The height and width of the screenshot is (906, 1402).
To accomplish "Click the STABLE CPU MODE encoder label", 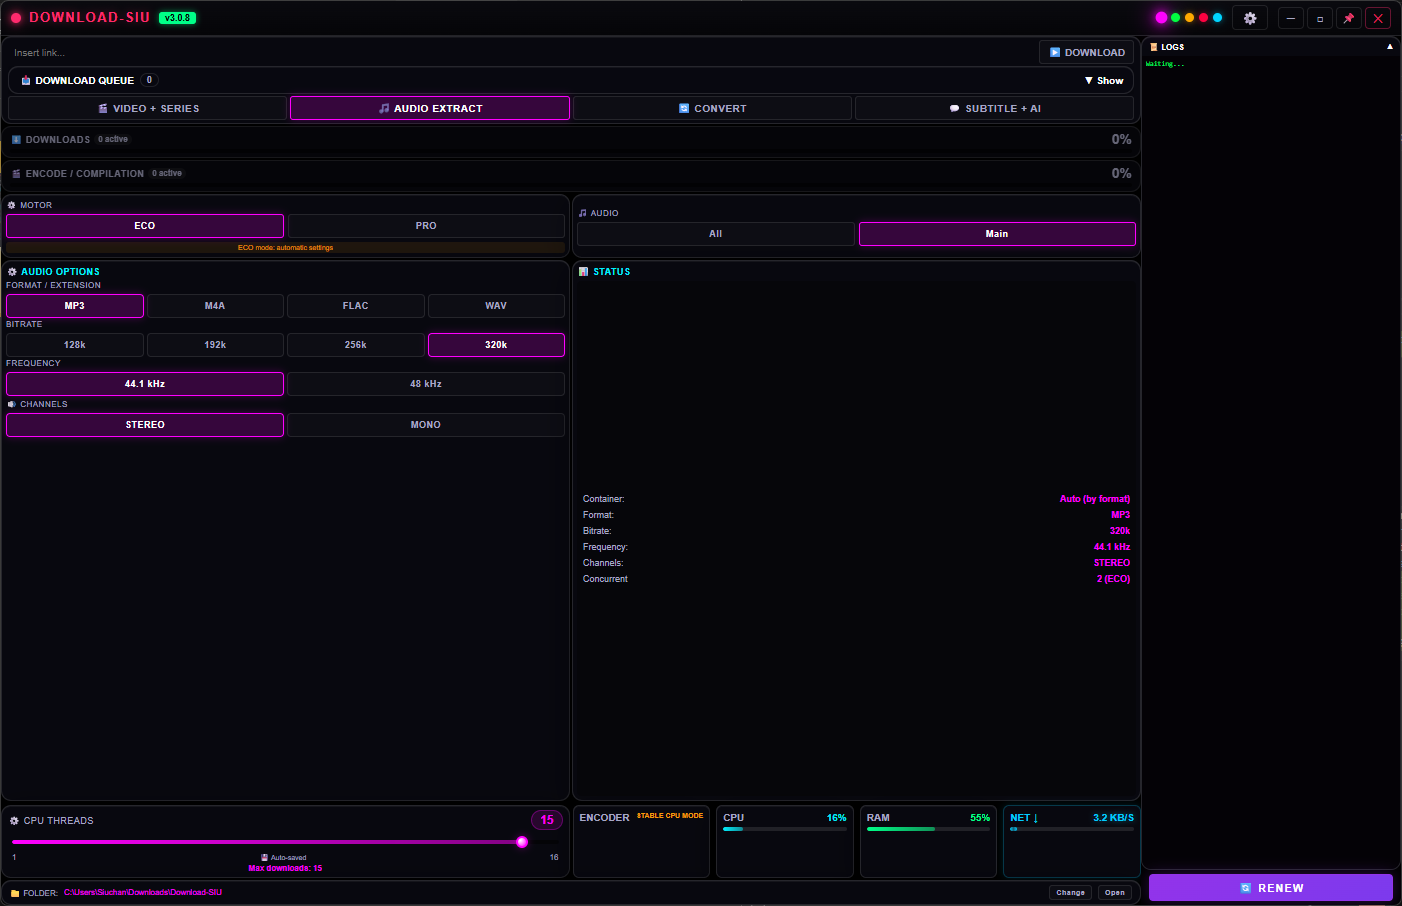I will (670, 816).
